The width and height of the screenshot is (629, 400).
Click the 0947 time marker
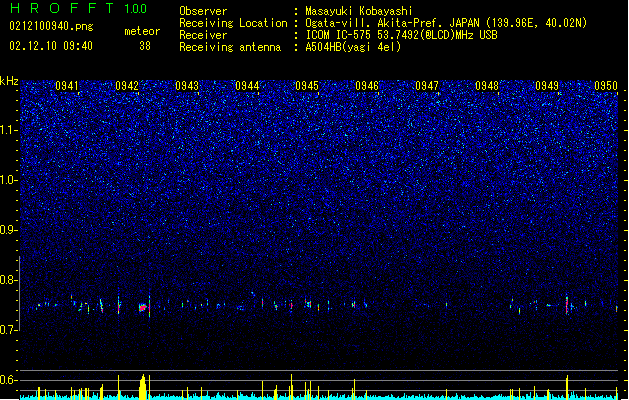tap(427, 86)
